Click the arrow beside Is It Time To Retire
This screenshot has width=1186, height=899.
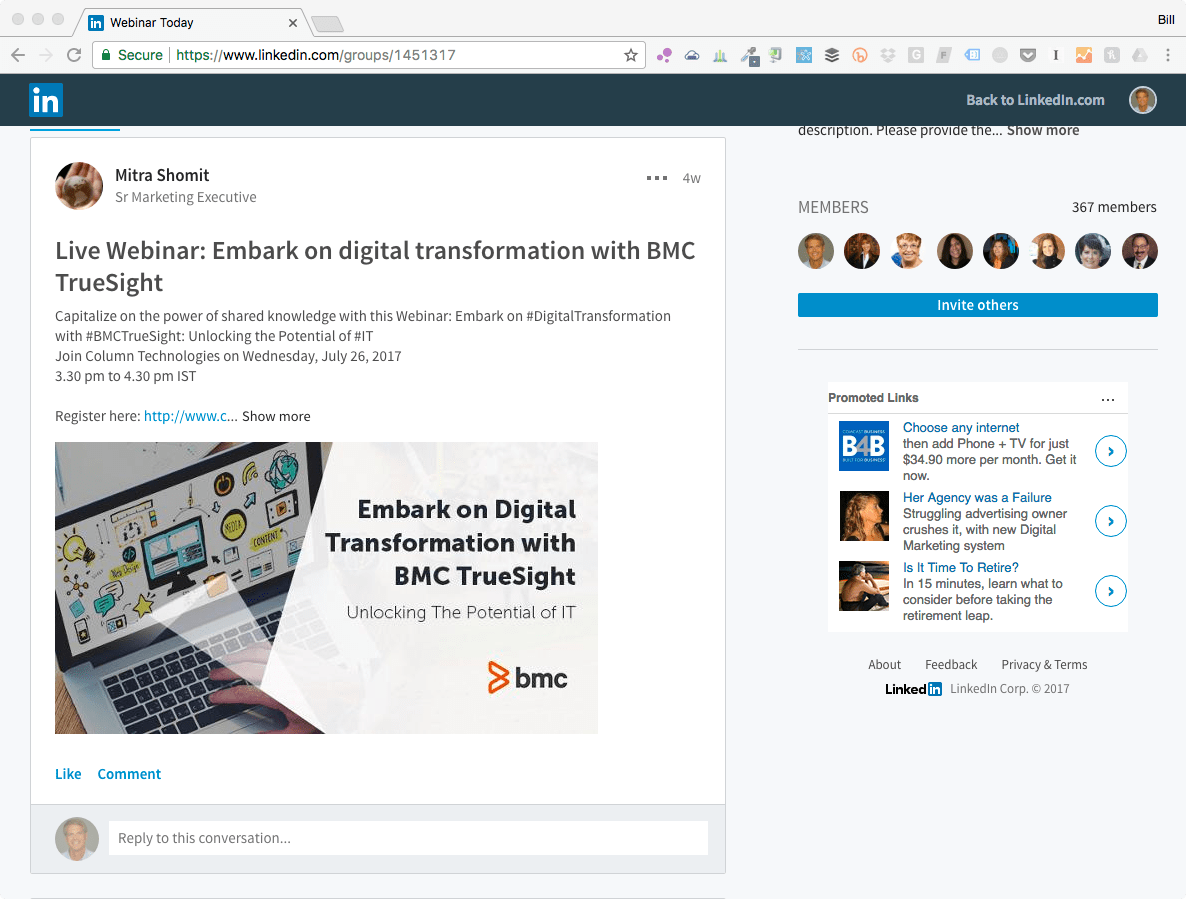pyautogui.click(x=1110, y=591)
